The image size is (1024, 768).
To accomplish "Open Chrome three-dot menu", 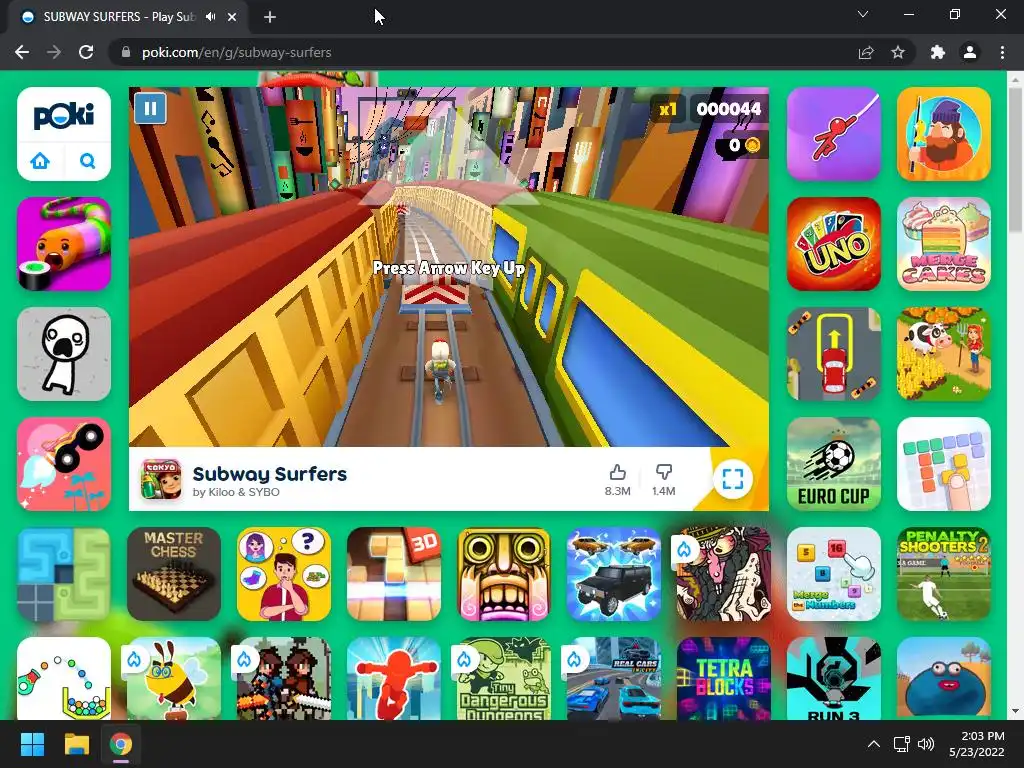I will pos(1002,52).
